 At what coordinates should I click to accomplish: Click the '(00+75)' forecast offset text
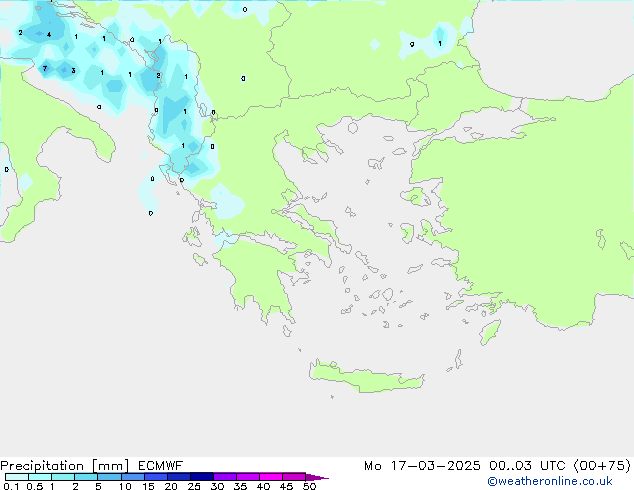click(602, 466)
